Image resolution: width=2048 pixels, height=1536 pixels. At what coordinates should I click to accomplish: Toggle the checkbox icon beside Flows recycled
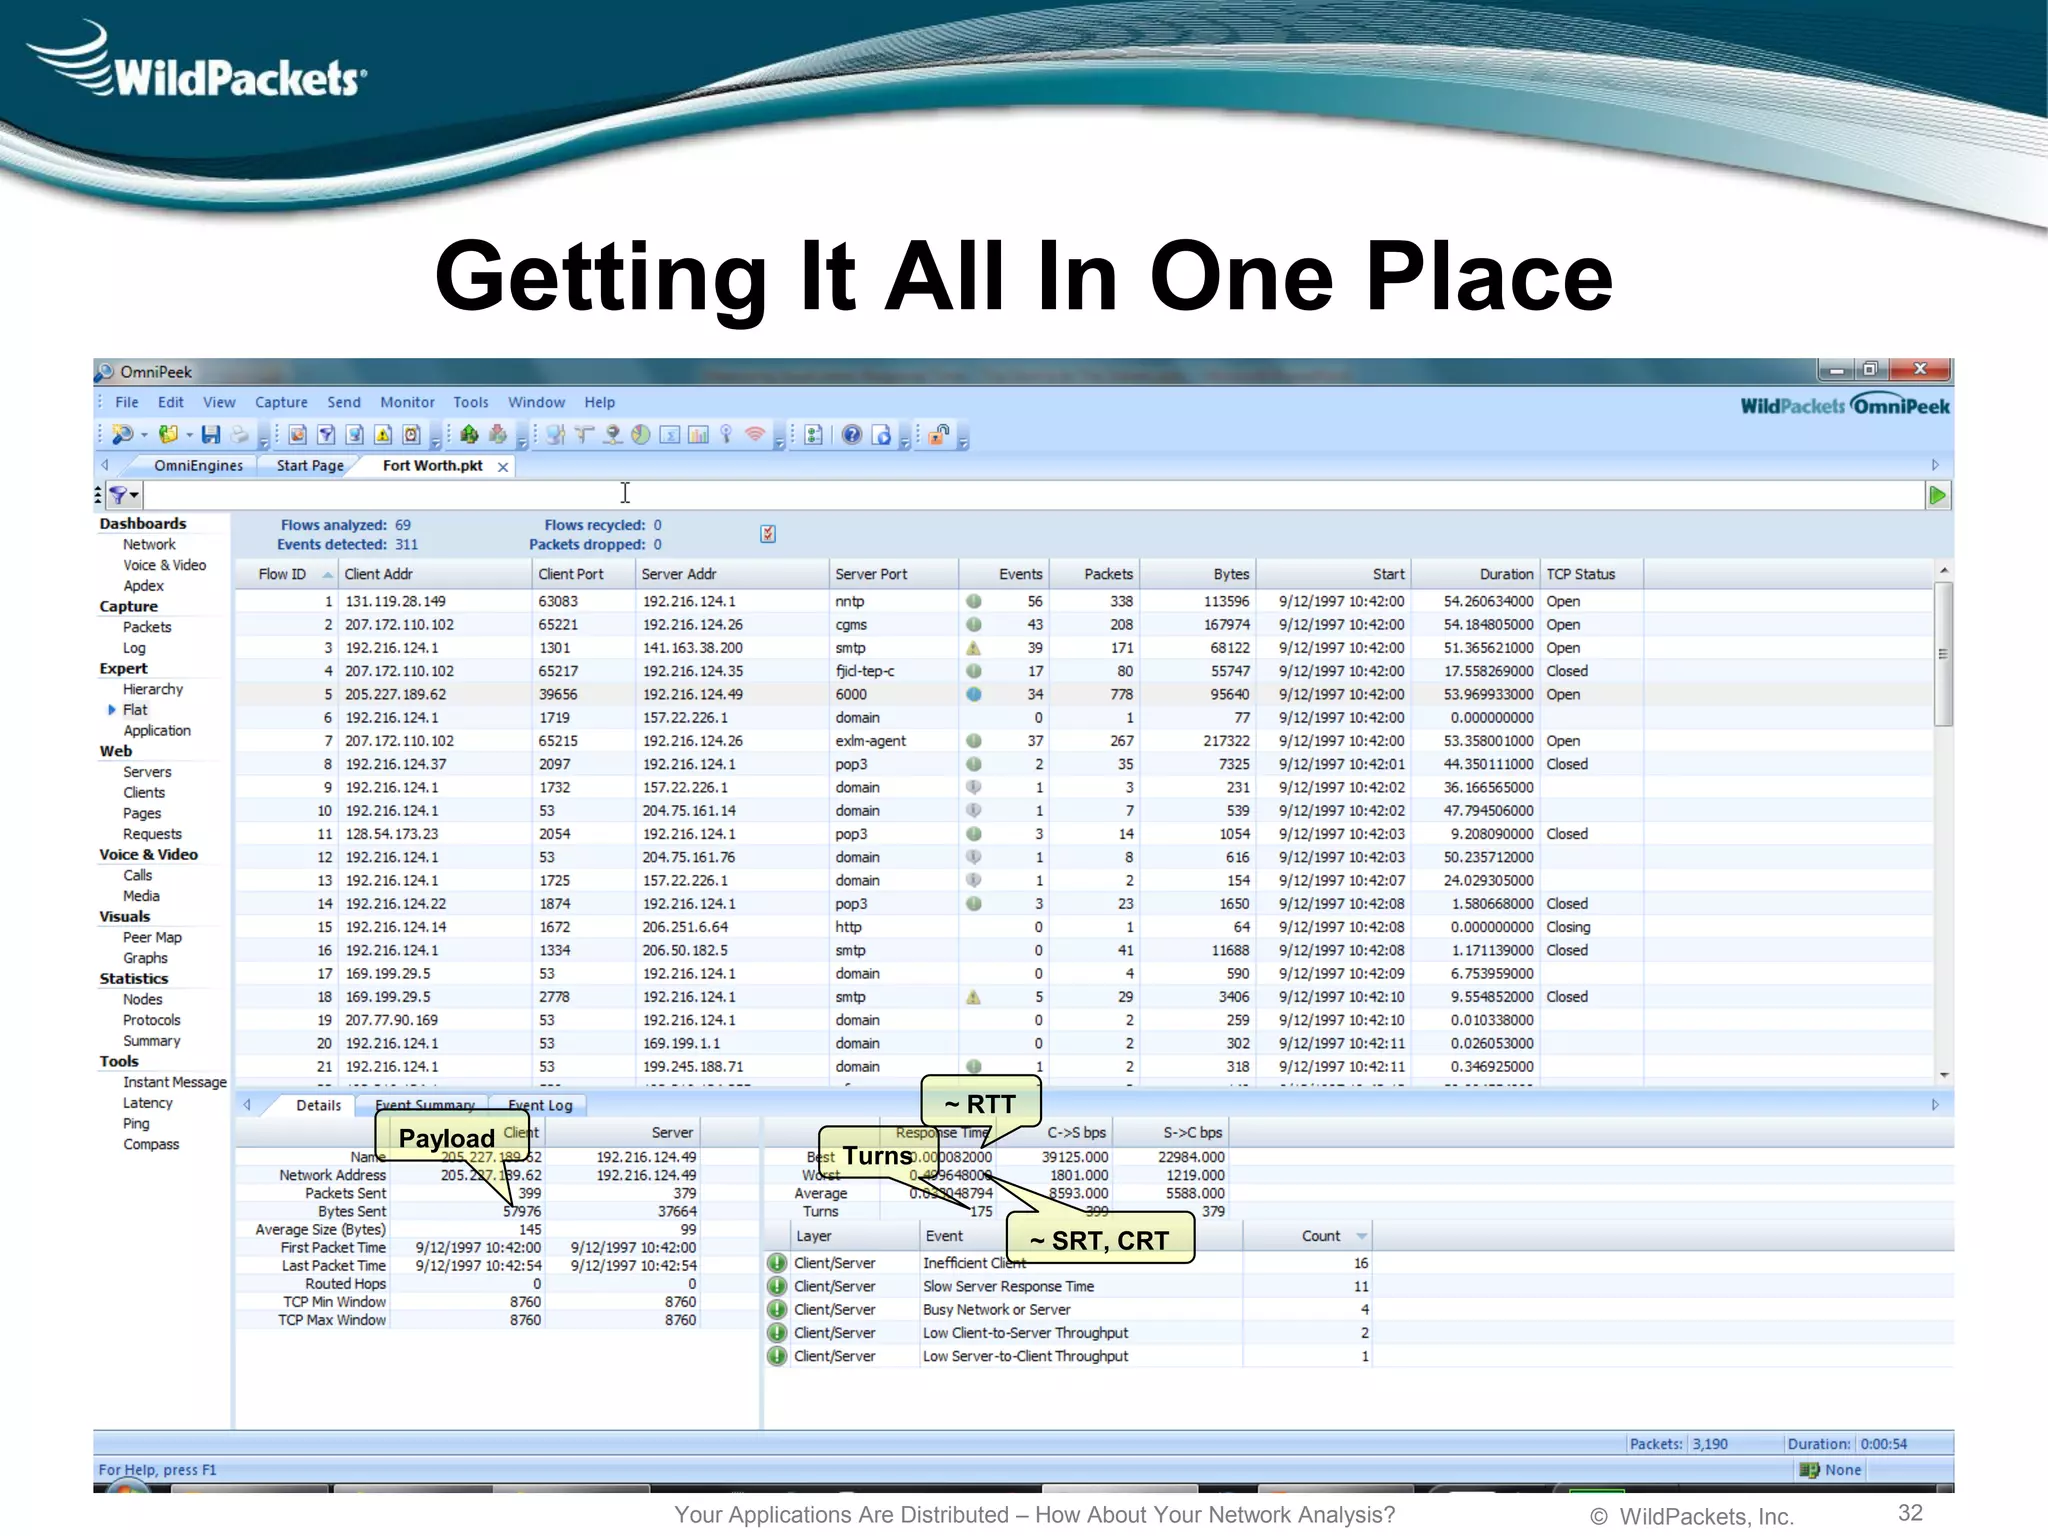768,534
